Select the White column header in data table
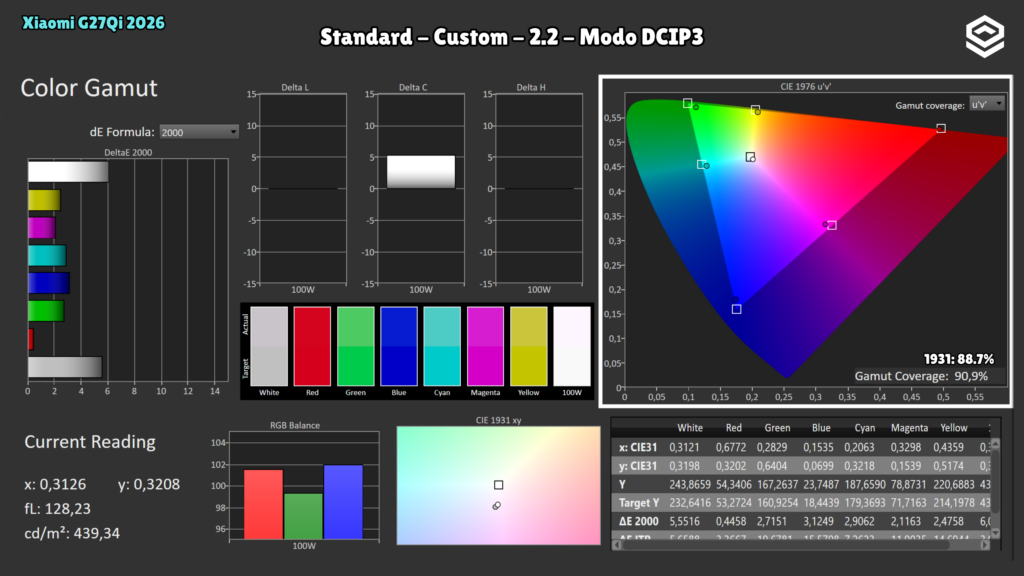Screen dimensions: 1024x576 tap(690, 428)
